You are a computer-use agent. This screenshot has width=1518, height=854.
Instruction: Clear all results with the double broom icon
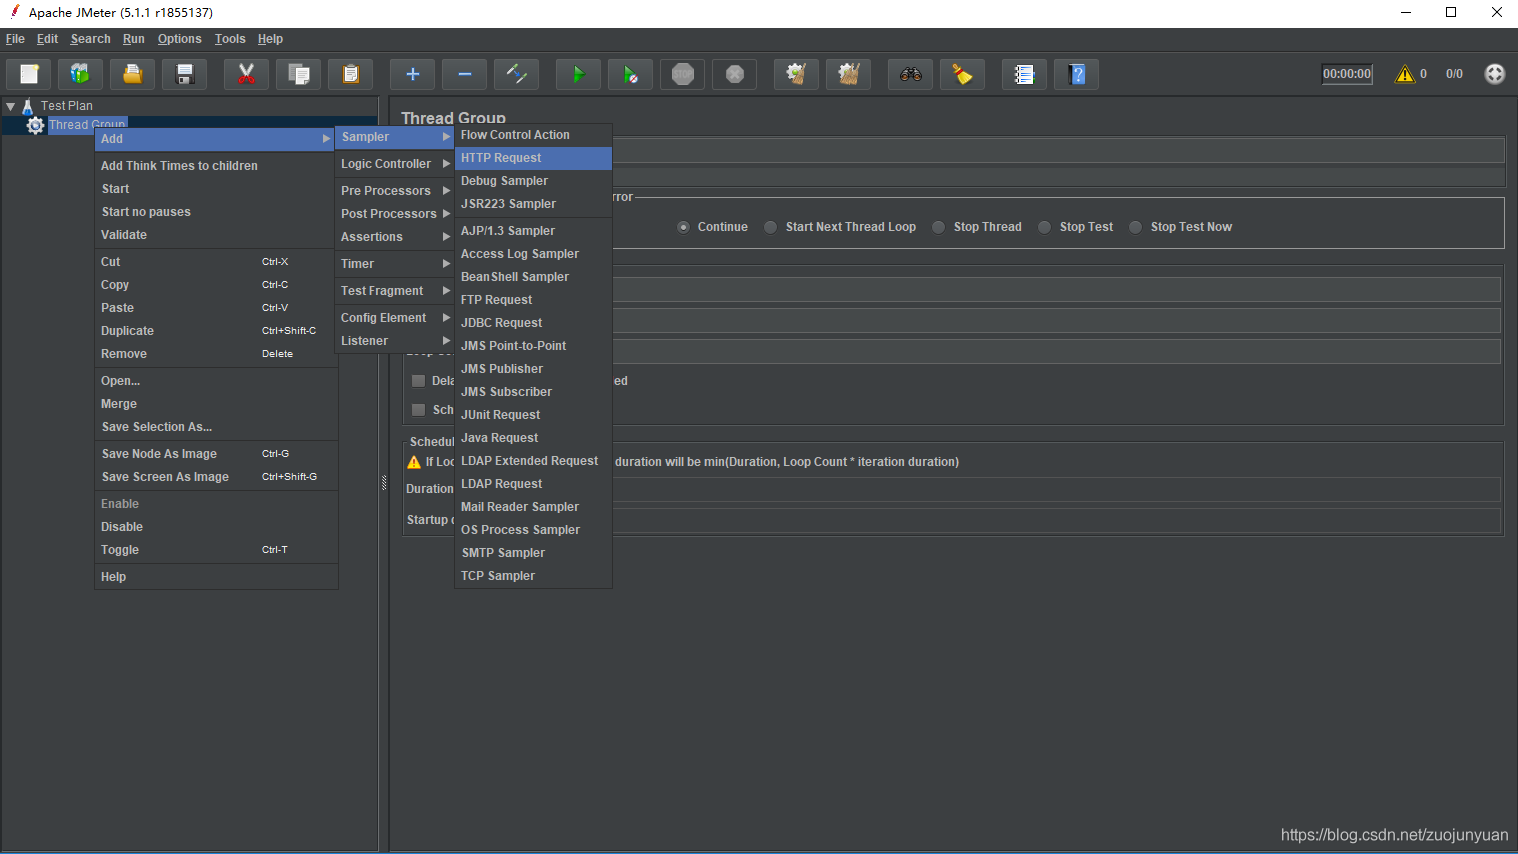point(848,74)
